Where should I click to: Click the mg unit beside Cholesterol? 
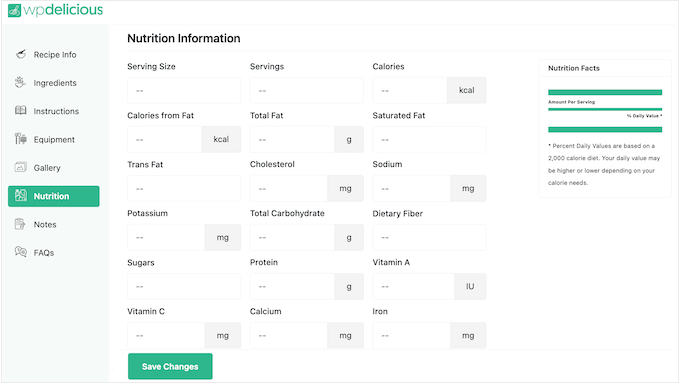[345, 188]
